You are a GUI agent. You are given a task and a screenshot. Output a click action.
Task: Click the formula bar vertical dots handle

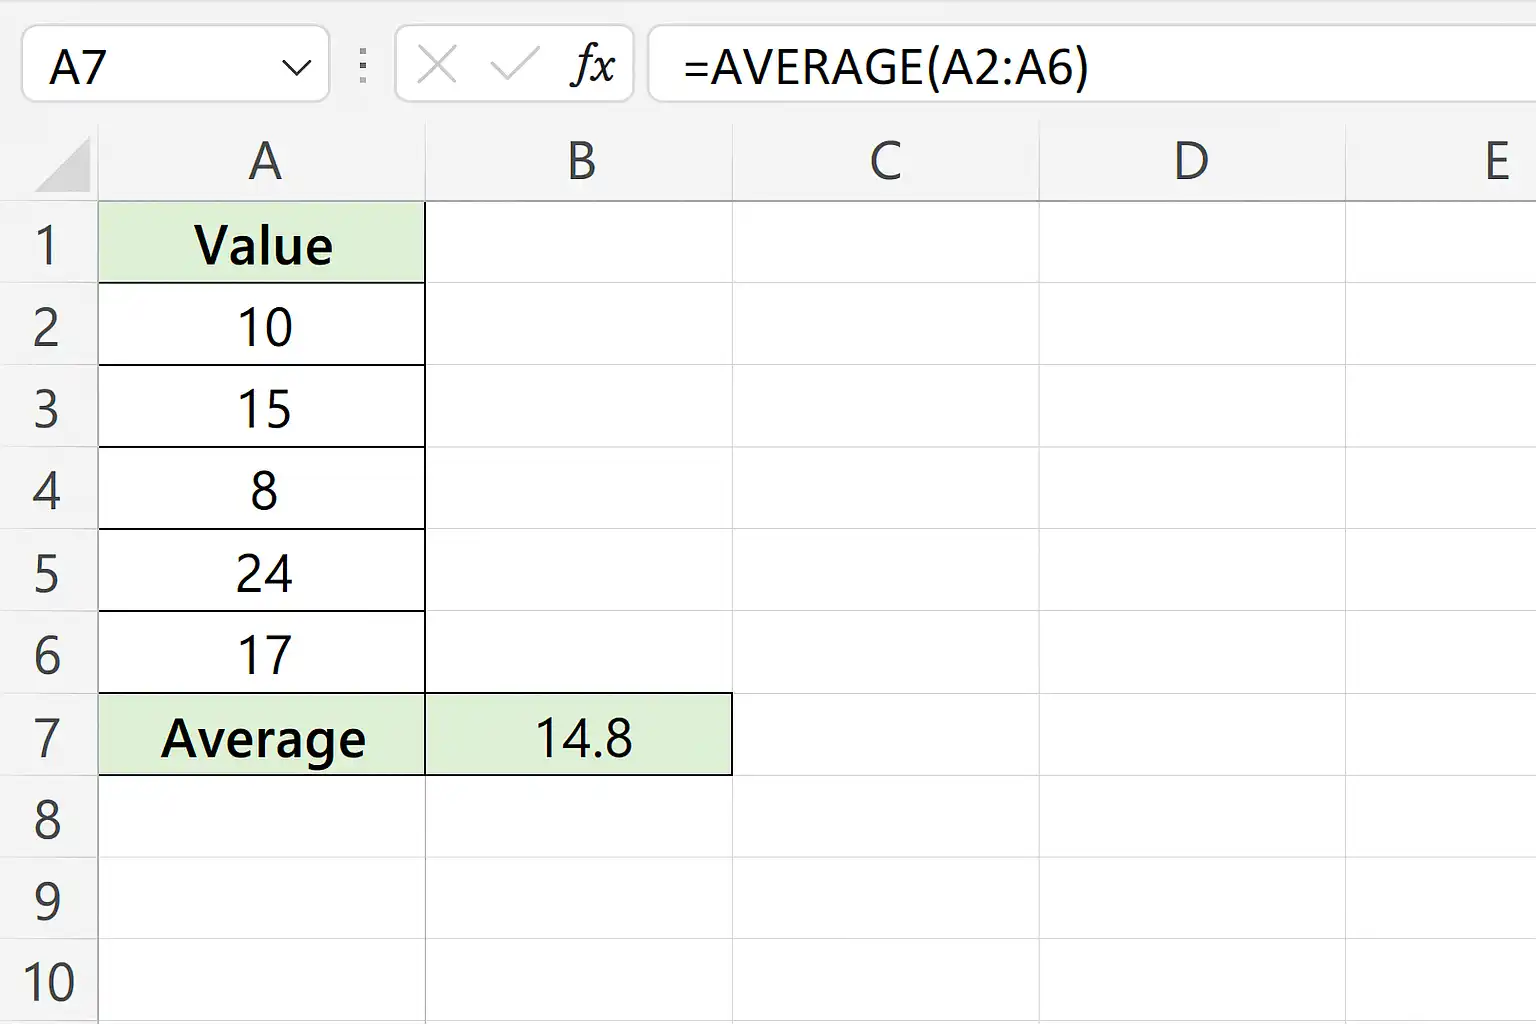[x=363, y=66]
